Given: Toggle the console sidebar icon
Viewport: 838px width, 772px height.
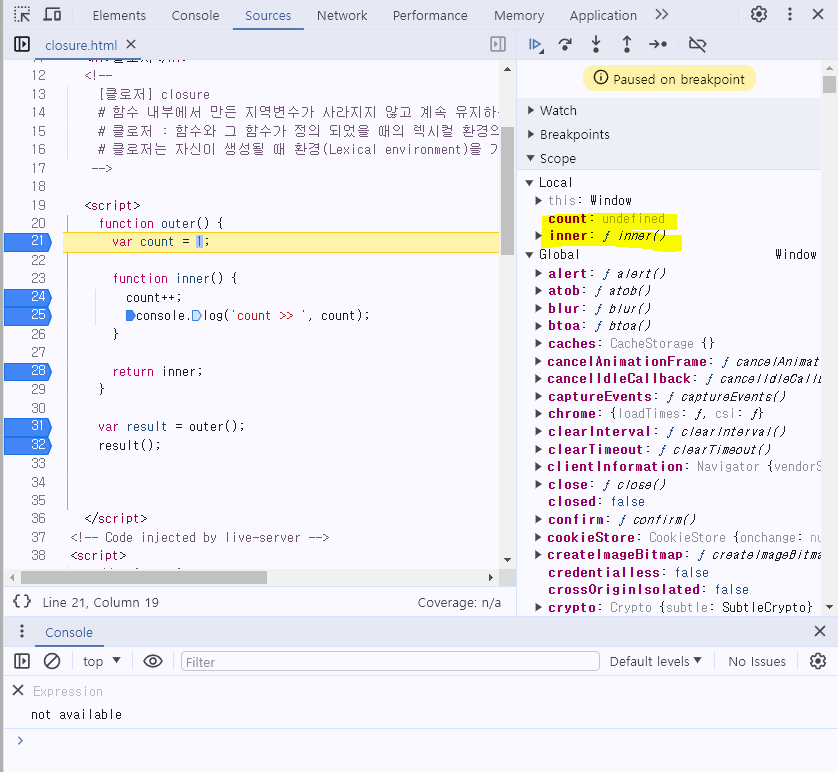Looking at the screenshot, I should tap(22, 661).
